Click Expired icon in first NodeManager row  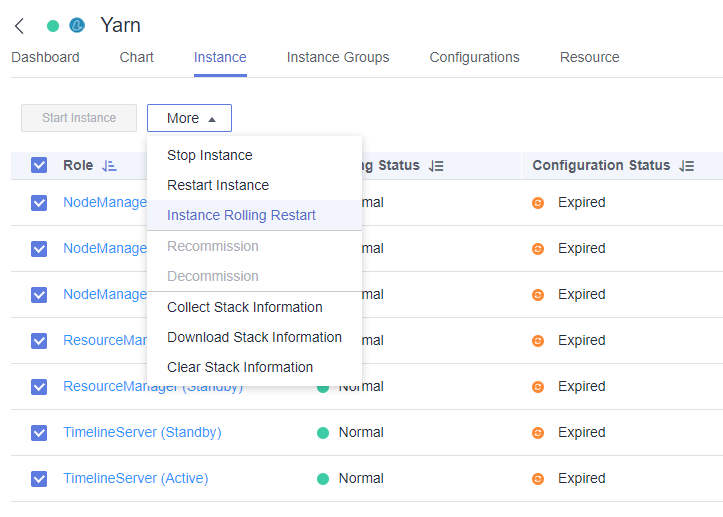click(x=538, y=203)
